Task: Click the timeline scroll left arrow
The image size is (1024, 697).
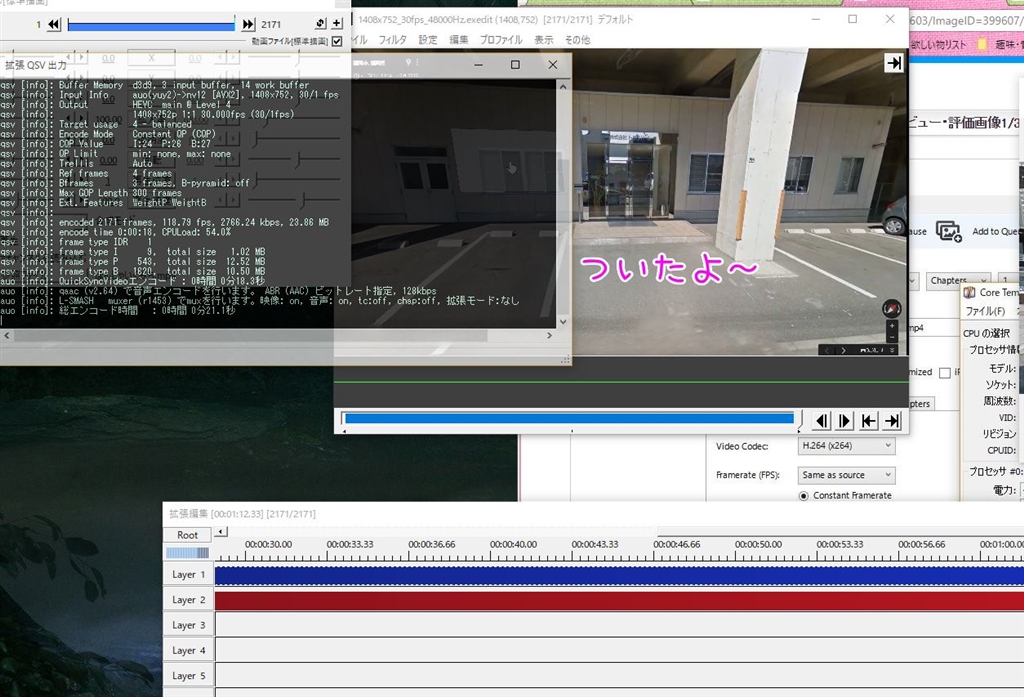Action: pyautogui.click(x=221, y=532)
